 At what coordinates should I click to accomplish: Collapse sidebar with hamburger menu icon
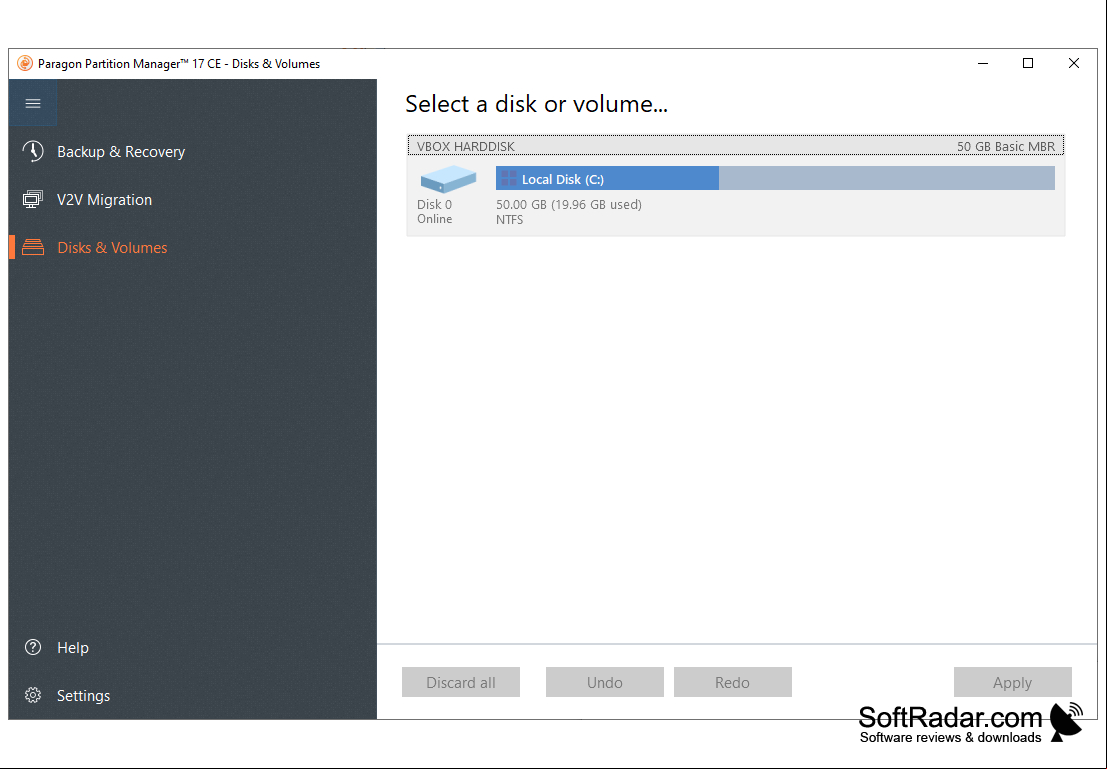33,103
